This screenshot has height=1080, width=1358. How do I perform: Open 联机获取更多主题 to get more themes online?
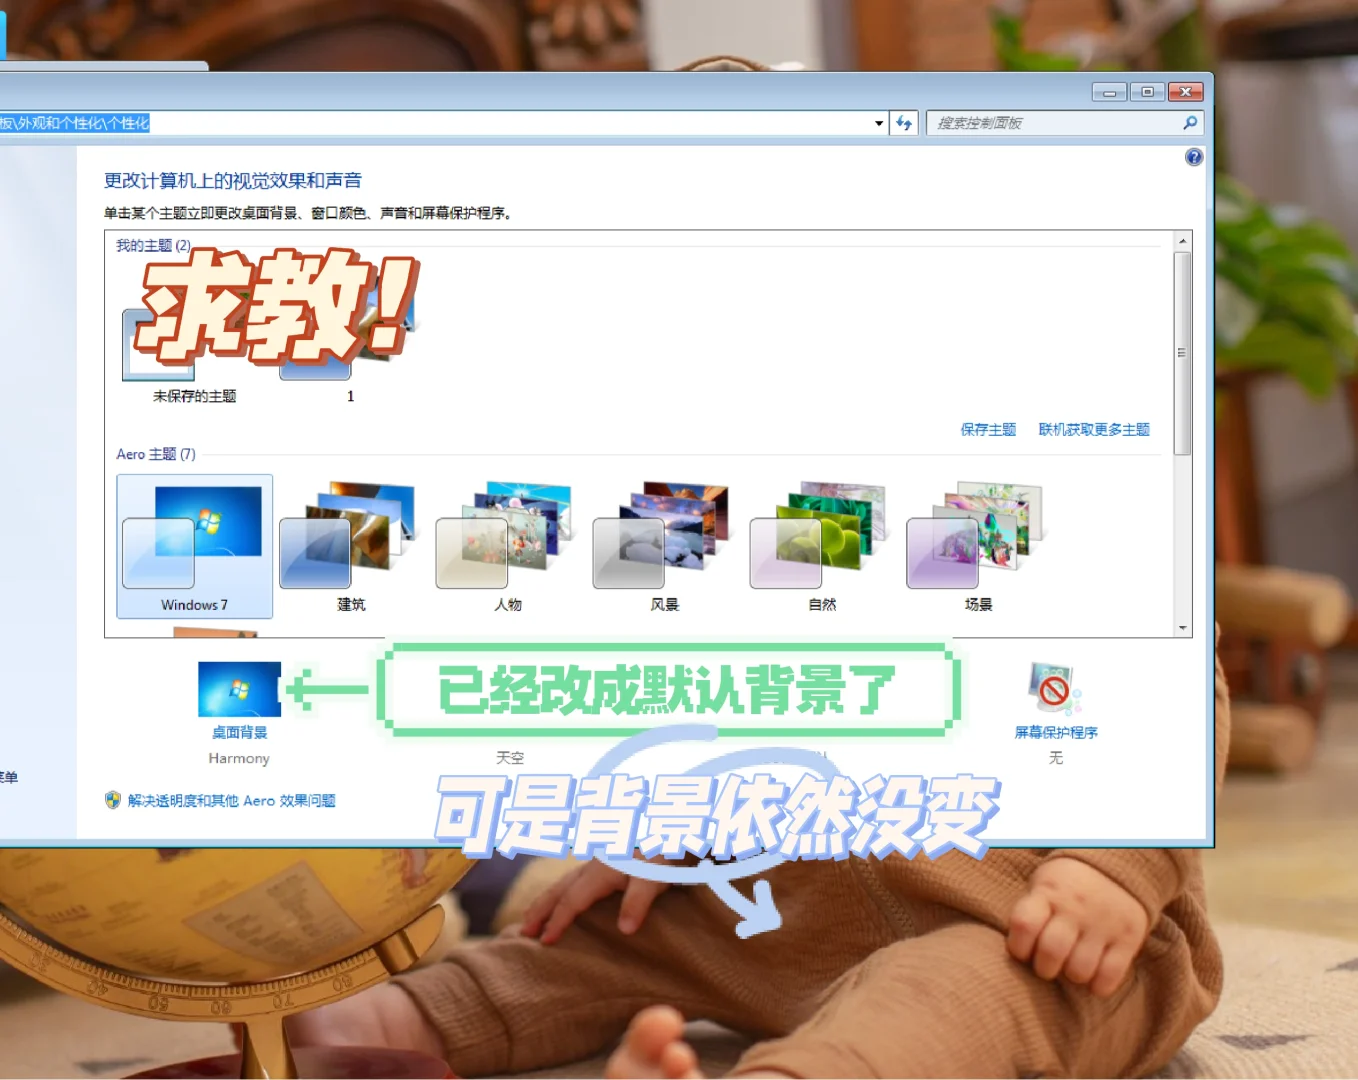point(1095,428)
